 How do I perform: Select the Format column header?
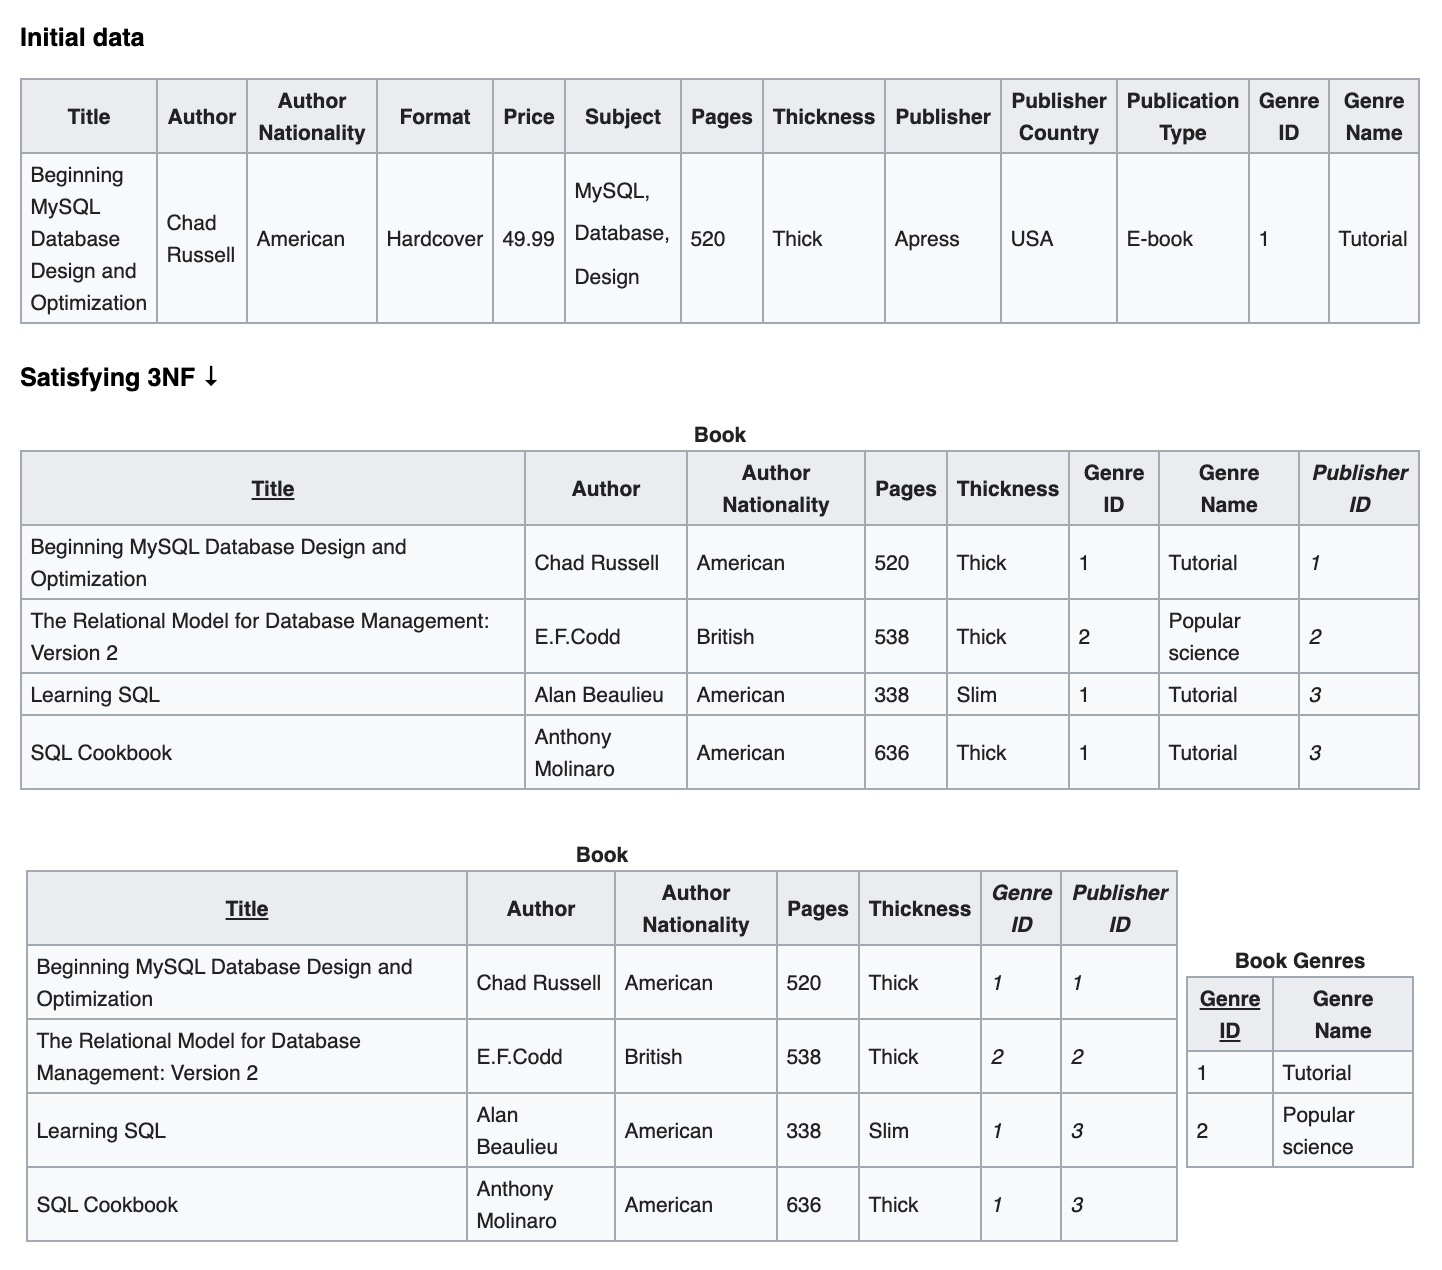[x=434, y=117]
